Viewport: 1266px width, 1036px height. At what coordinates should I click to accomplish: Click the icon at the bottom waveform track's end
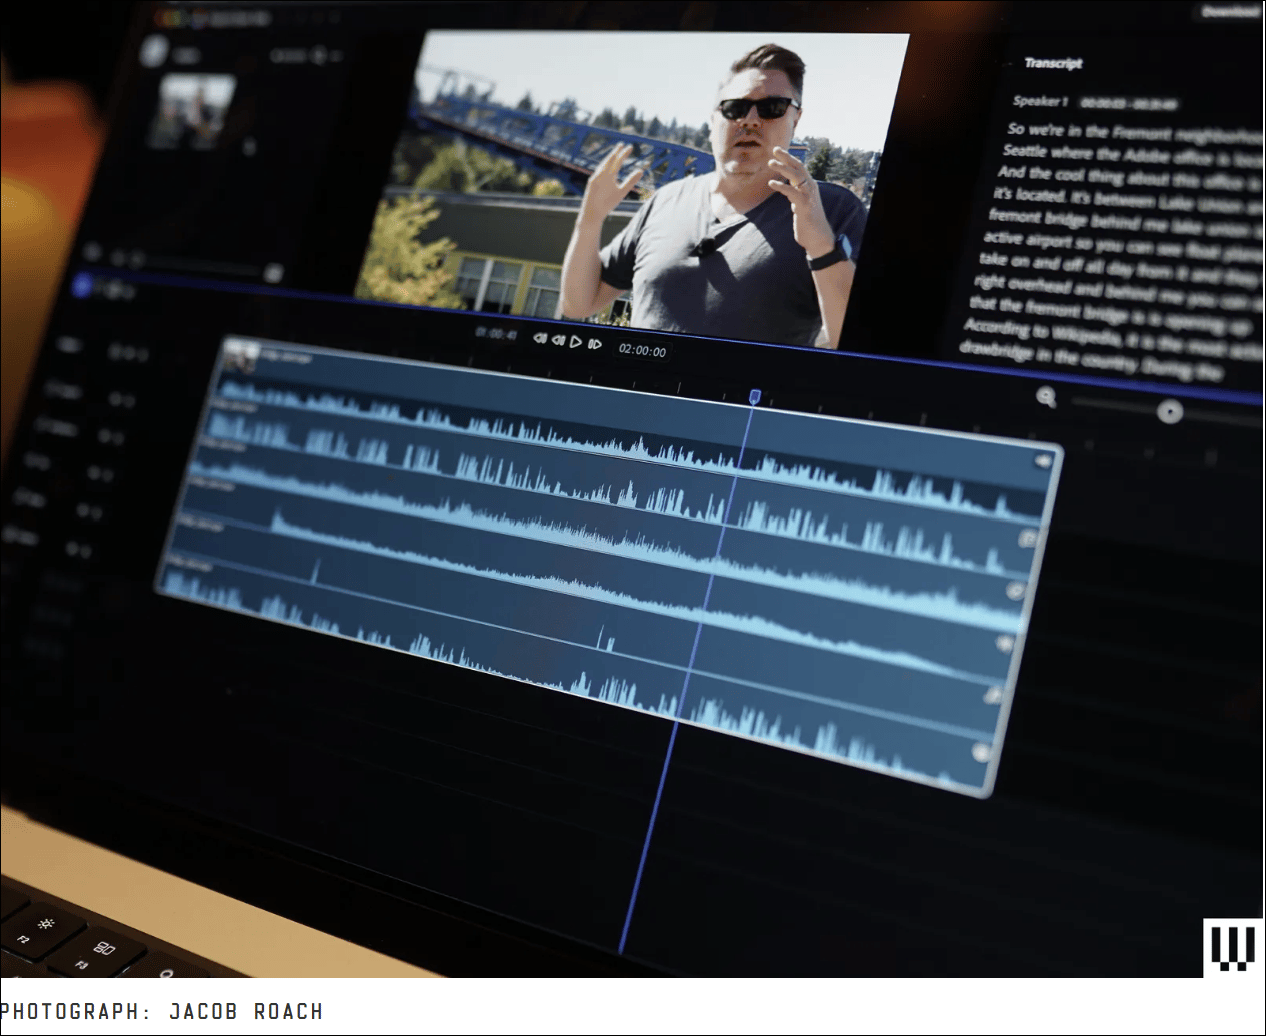tap(981, 753)
